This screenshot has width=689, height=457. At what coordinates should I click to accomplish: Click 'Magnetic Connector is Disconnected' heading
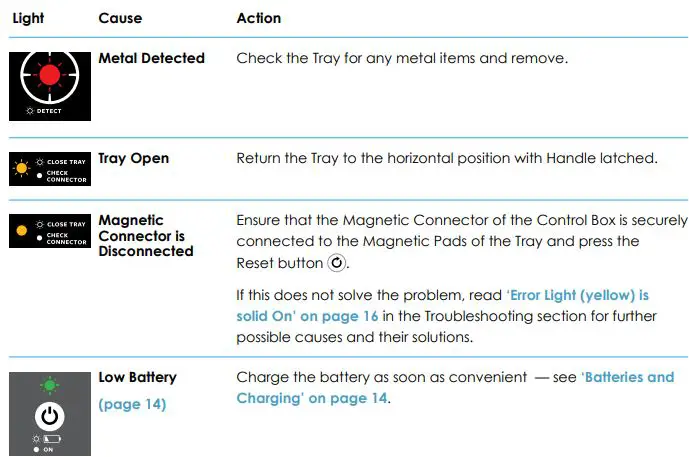click(146, 235)
